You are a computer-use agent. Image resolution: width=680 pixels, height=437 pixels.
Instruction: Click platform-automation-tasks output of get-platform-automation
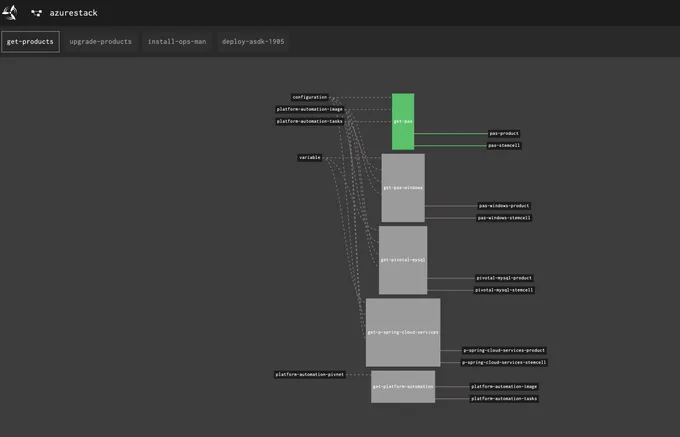tap(504, 399)
